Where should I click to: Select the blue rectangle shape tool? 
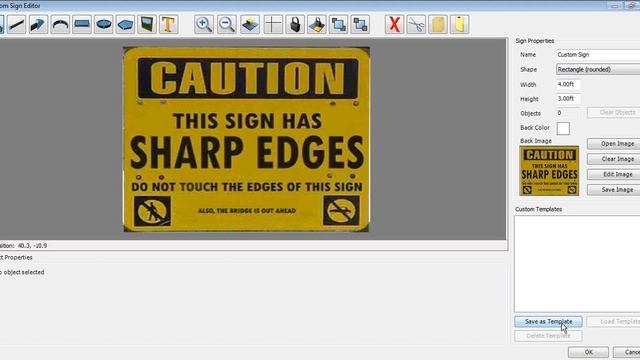82,24
